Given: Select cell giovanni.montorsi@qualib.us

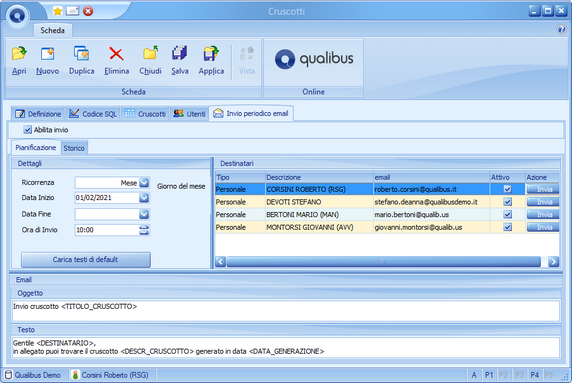Looking at the screenshot, I should tap(432, 227).
